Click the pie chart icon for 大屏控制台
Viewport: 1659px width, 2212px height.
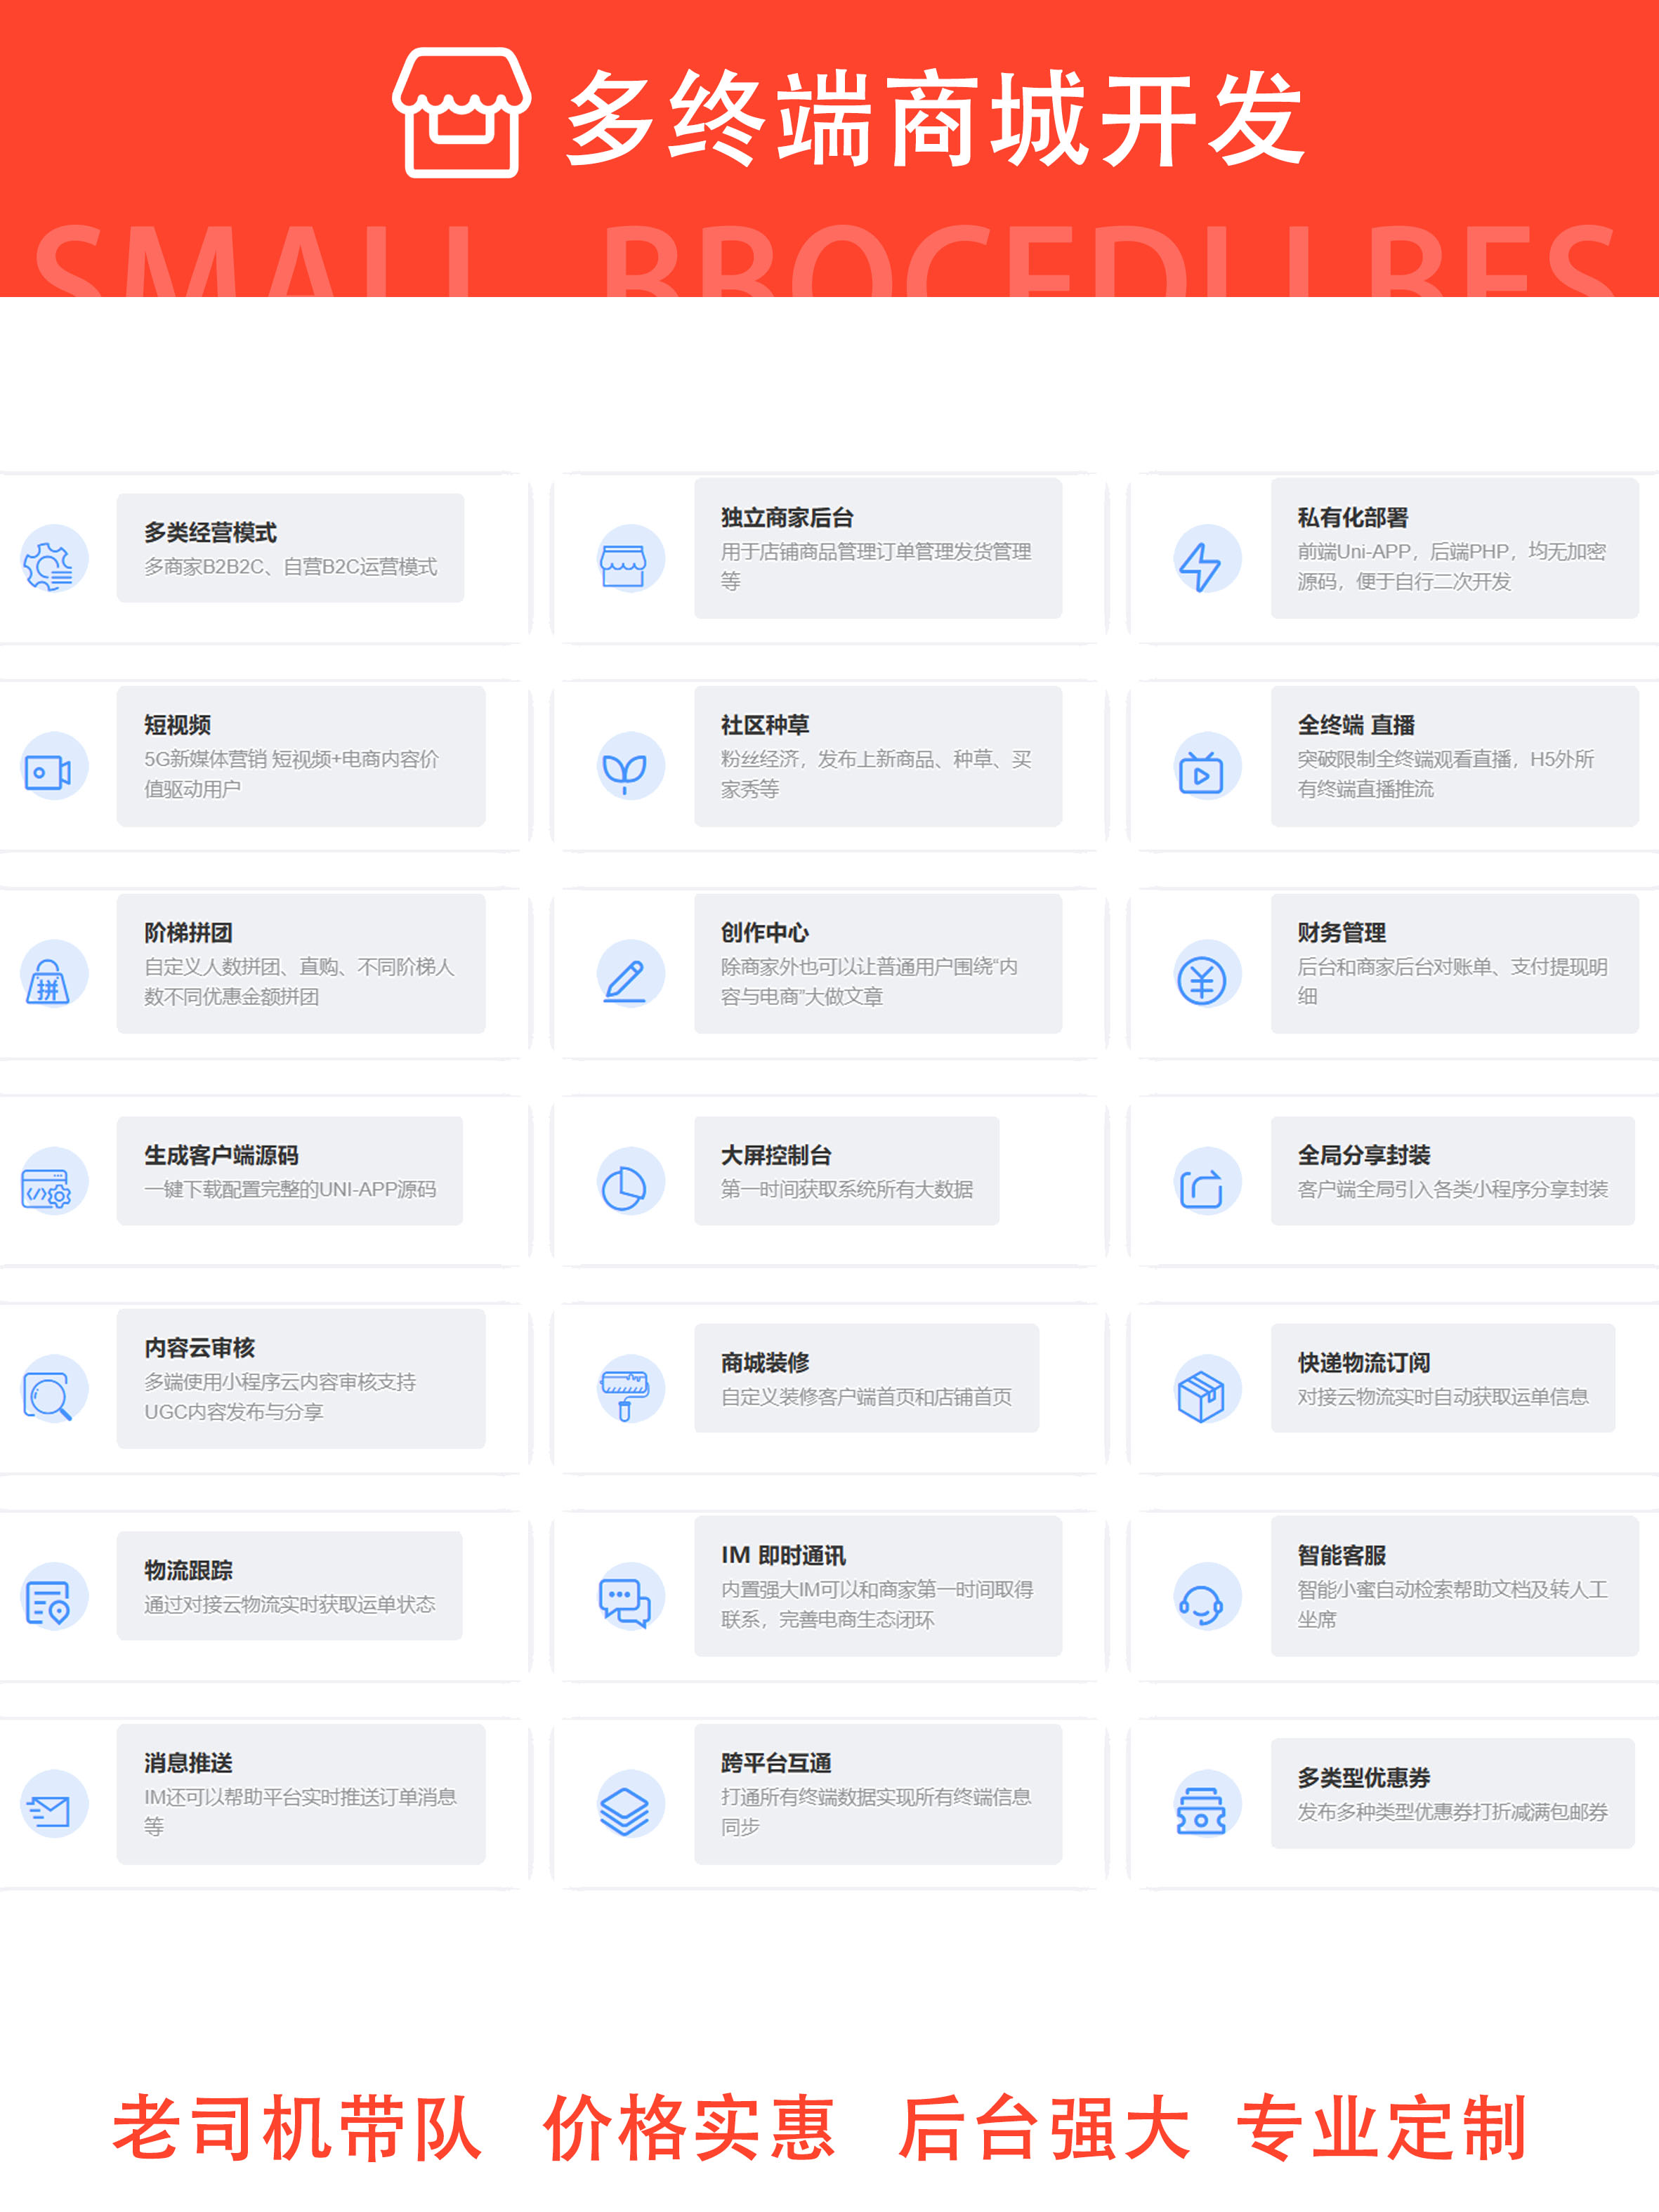click(624, 1188)
